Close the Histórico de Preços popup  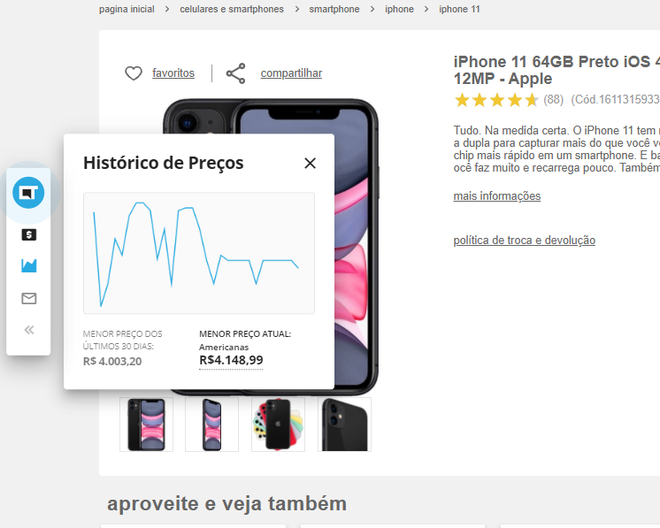pos(310,163)
